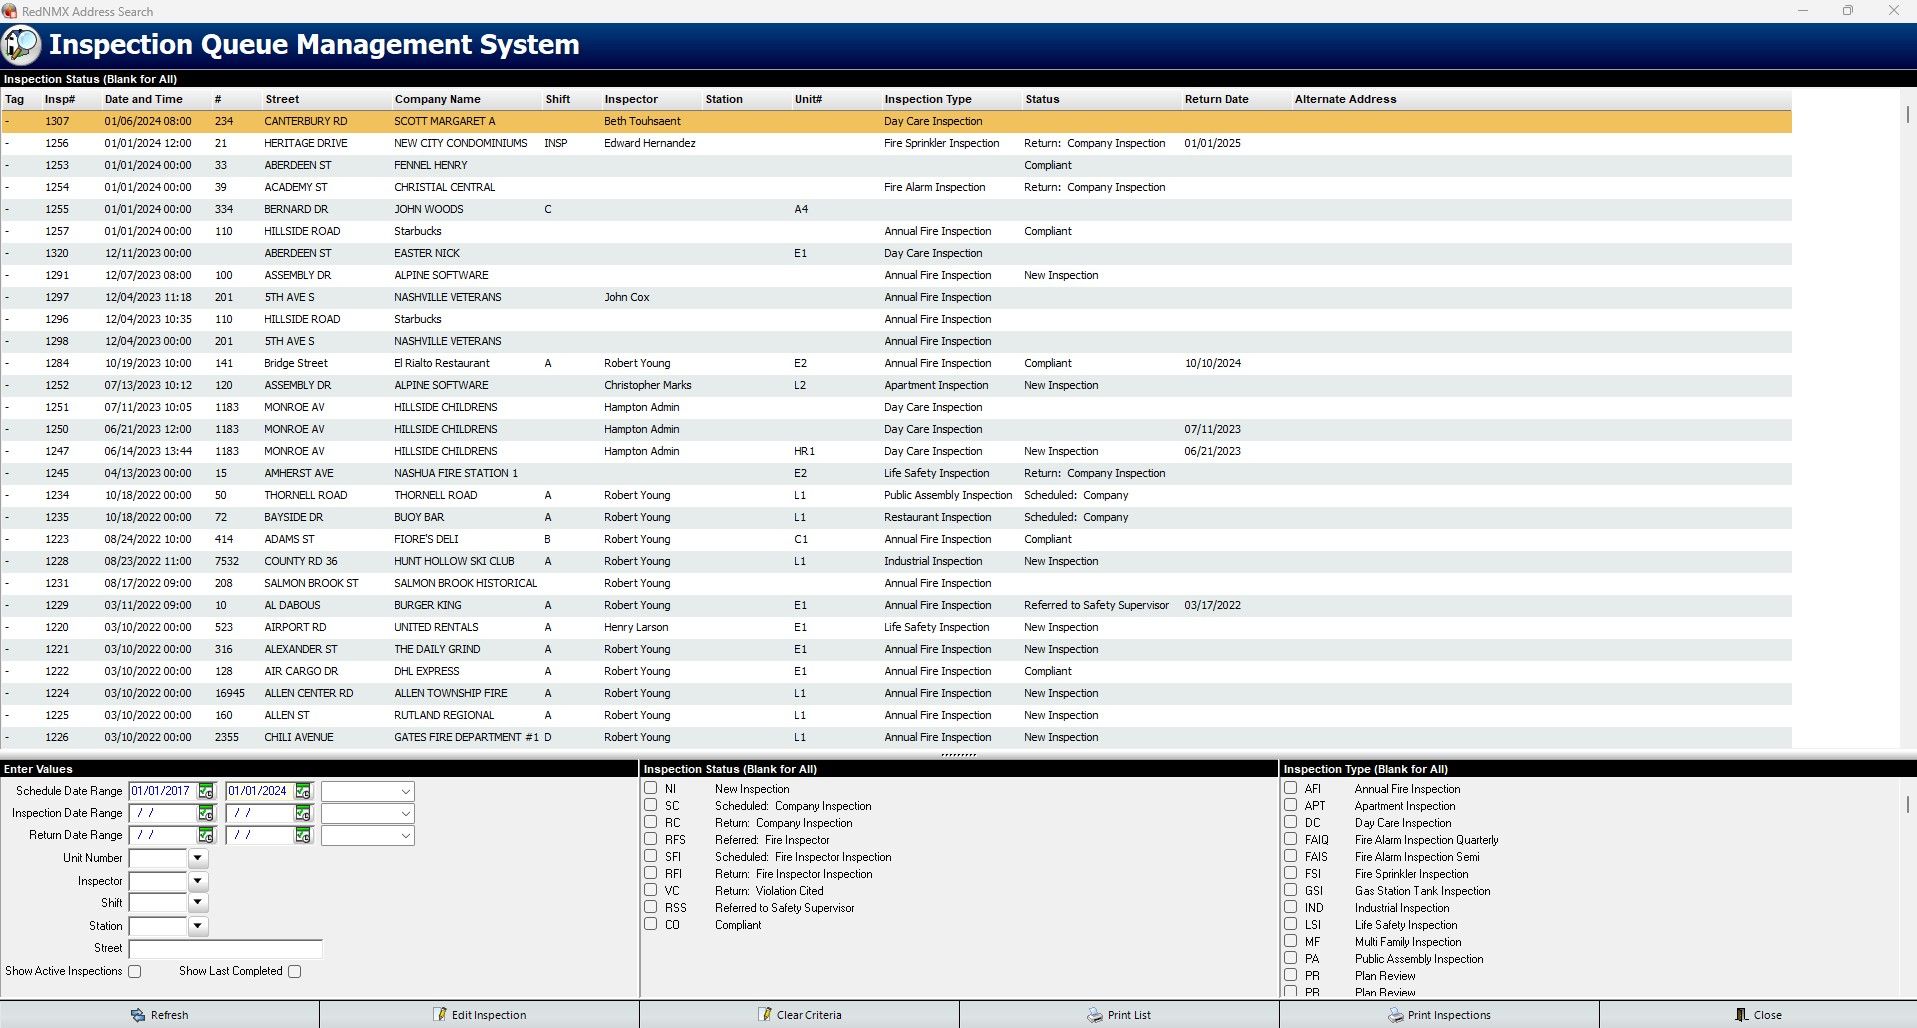The width and height of the screenshot is (1917, 1028).
Task: Open calendar for Inspection Date Range end
Action: pos(303,813)
